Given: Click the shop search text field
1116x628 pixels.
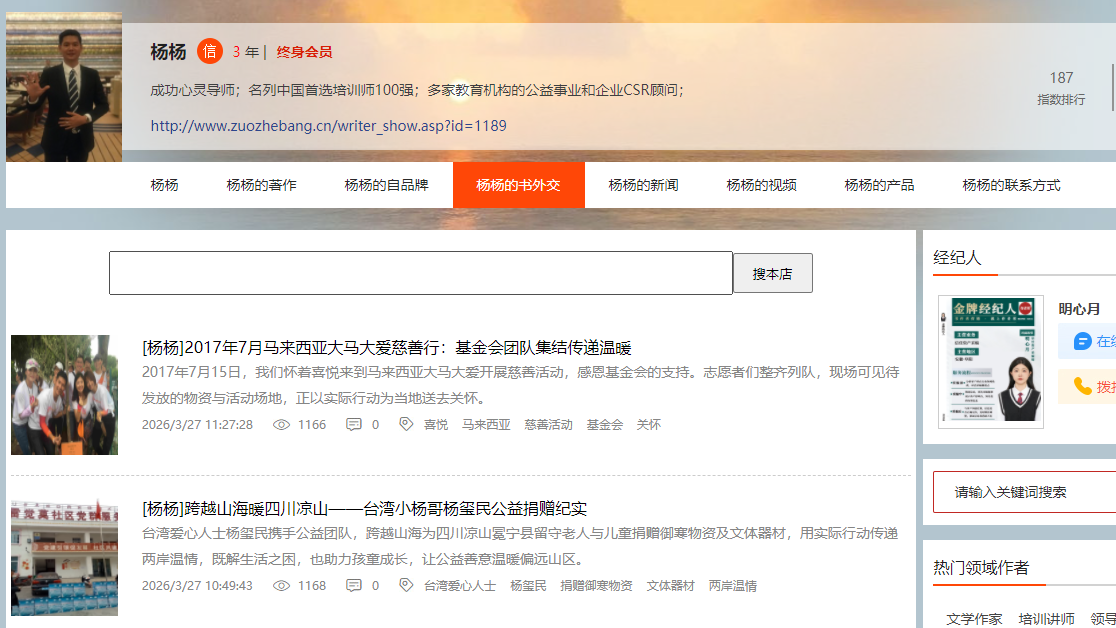Looking at the screenshot, I should (420, 273).
